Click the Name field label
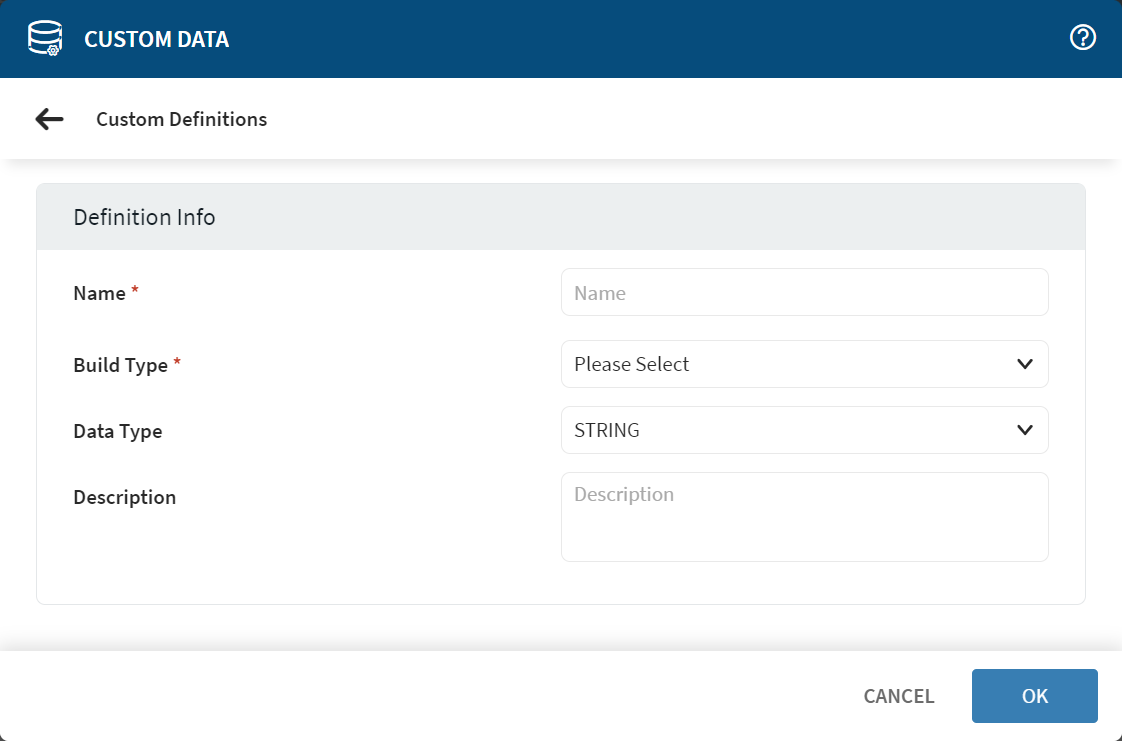Image resolution: width=1122 pixels, height=741 pixels. (100, 293)
